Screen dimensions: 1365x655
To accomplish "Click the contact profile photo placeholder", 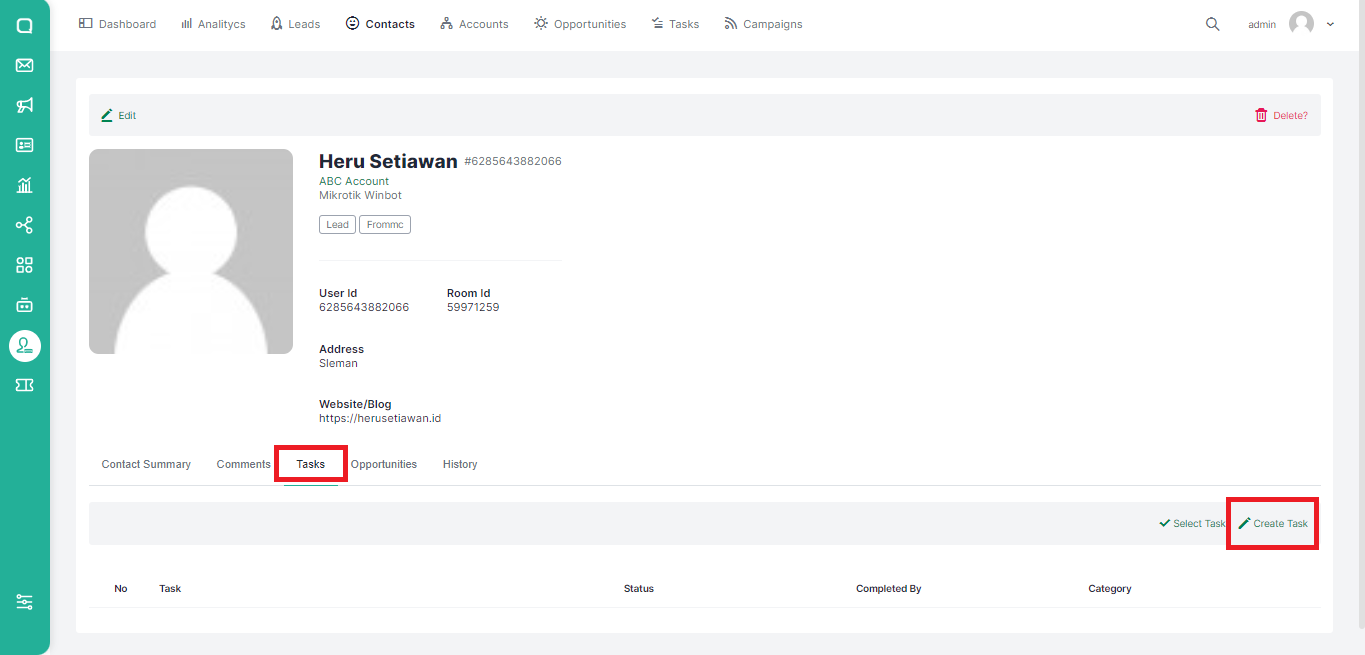I will 191,251.
